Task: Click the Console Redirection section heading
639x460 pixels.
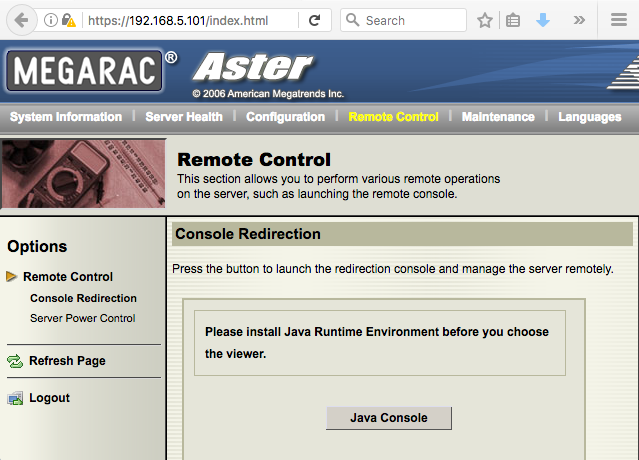Action: (248, 234)
